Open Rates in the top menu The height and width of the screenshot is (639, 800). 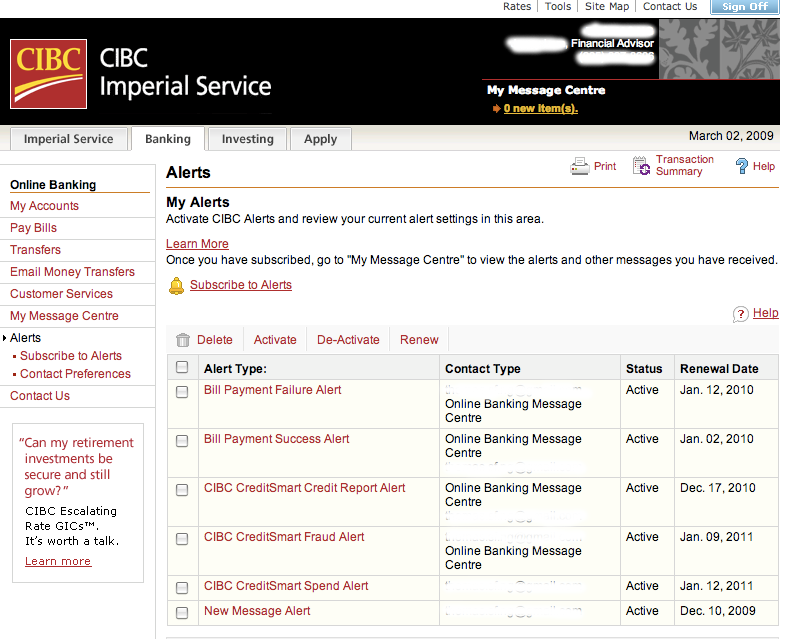click(517, 7)
